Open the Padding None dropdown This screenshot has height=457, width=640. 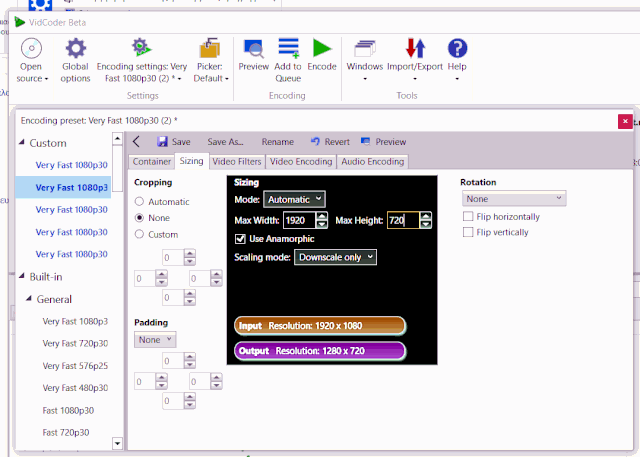point(155,339)
